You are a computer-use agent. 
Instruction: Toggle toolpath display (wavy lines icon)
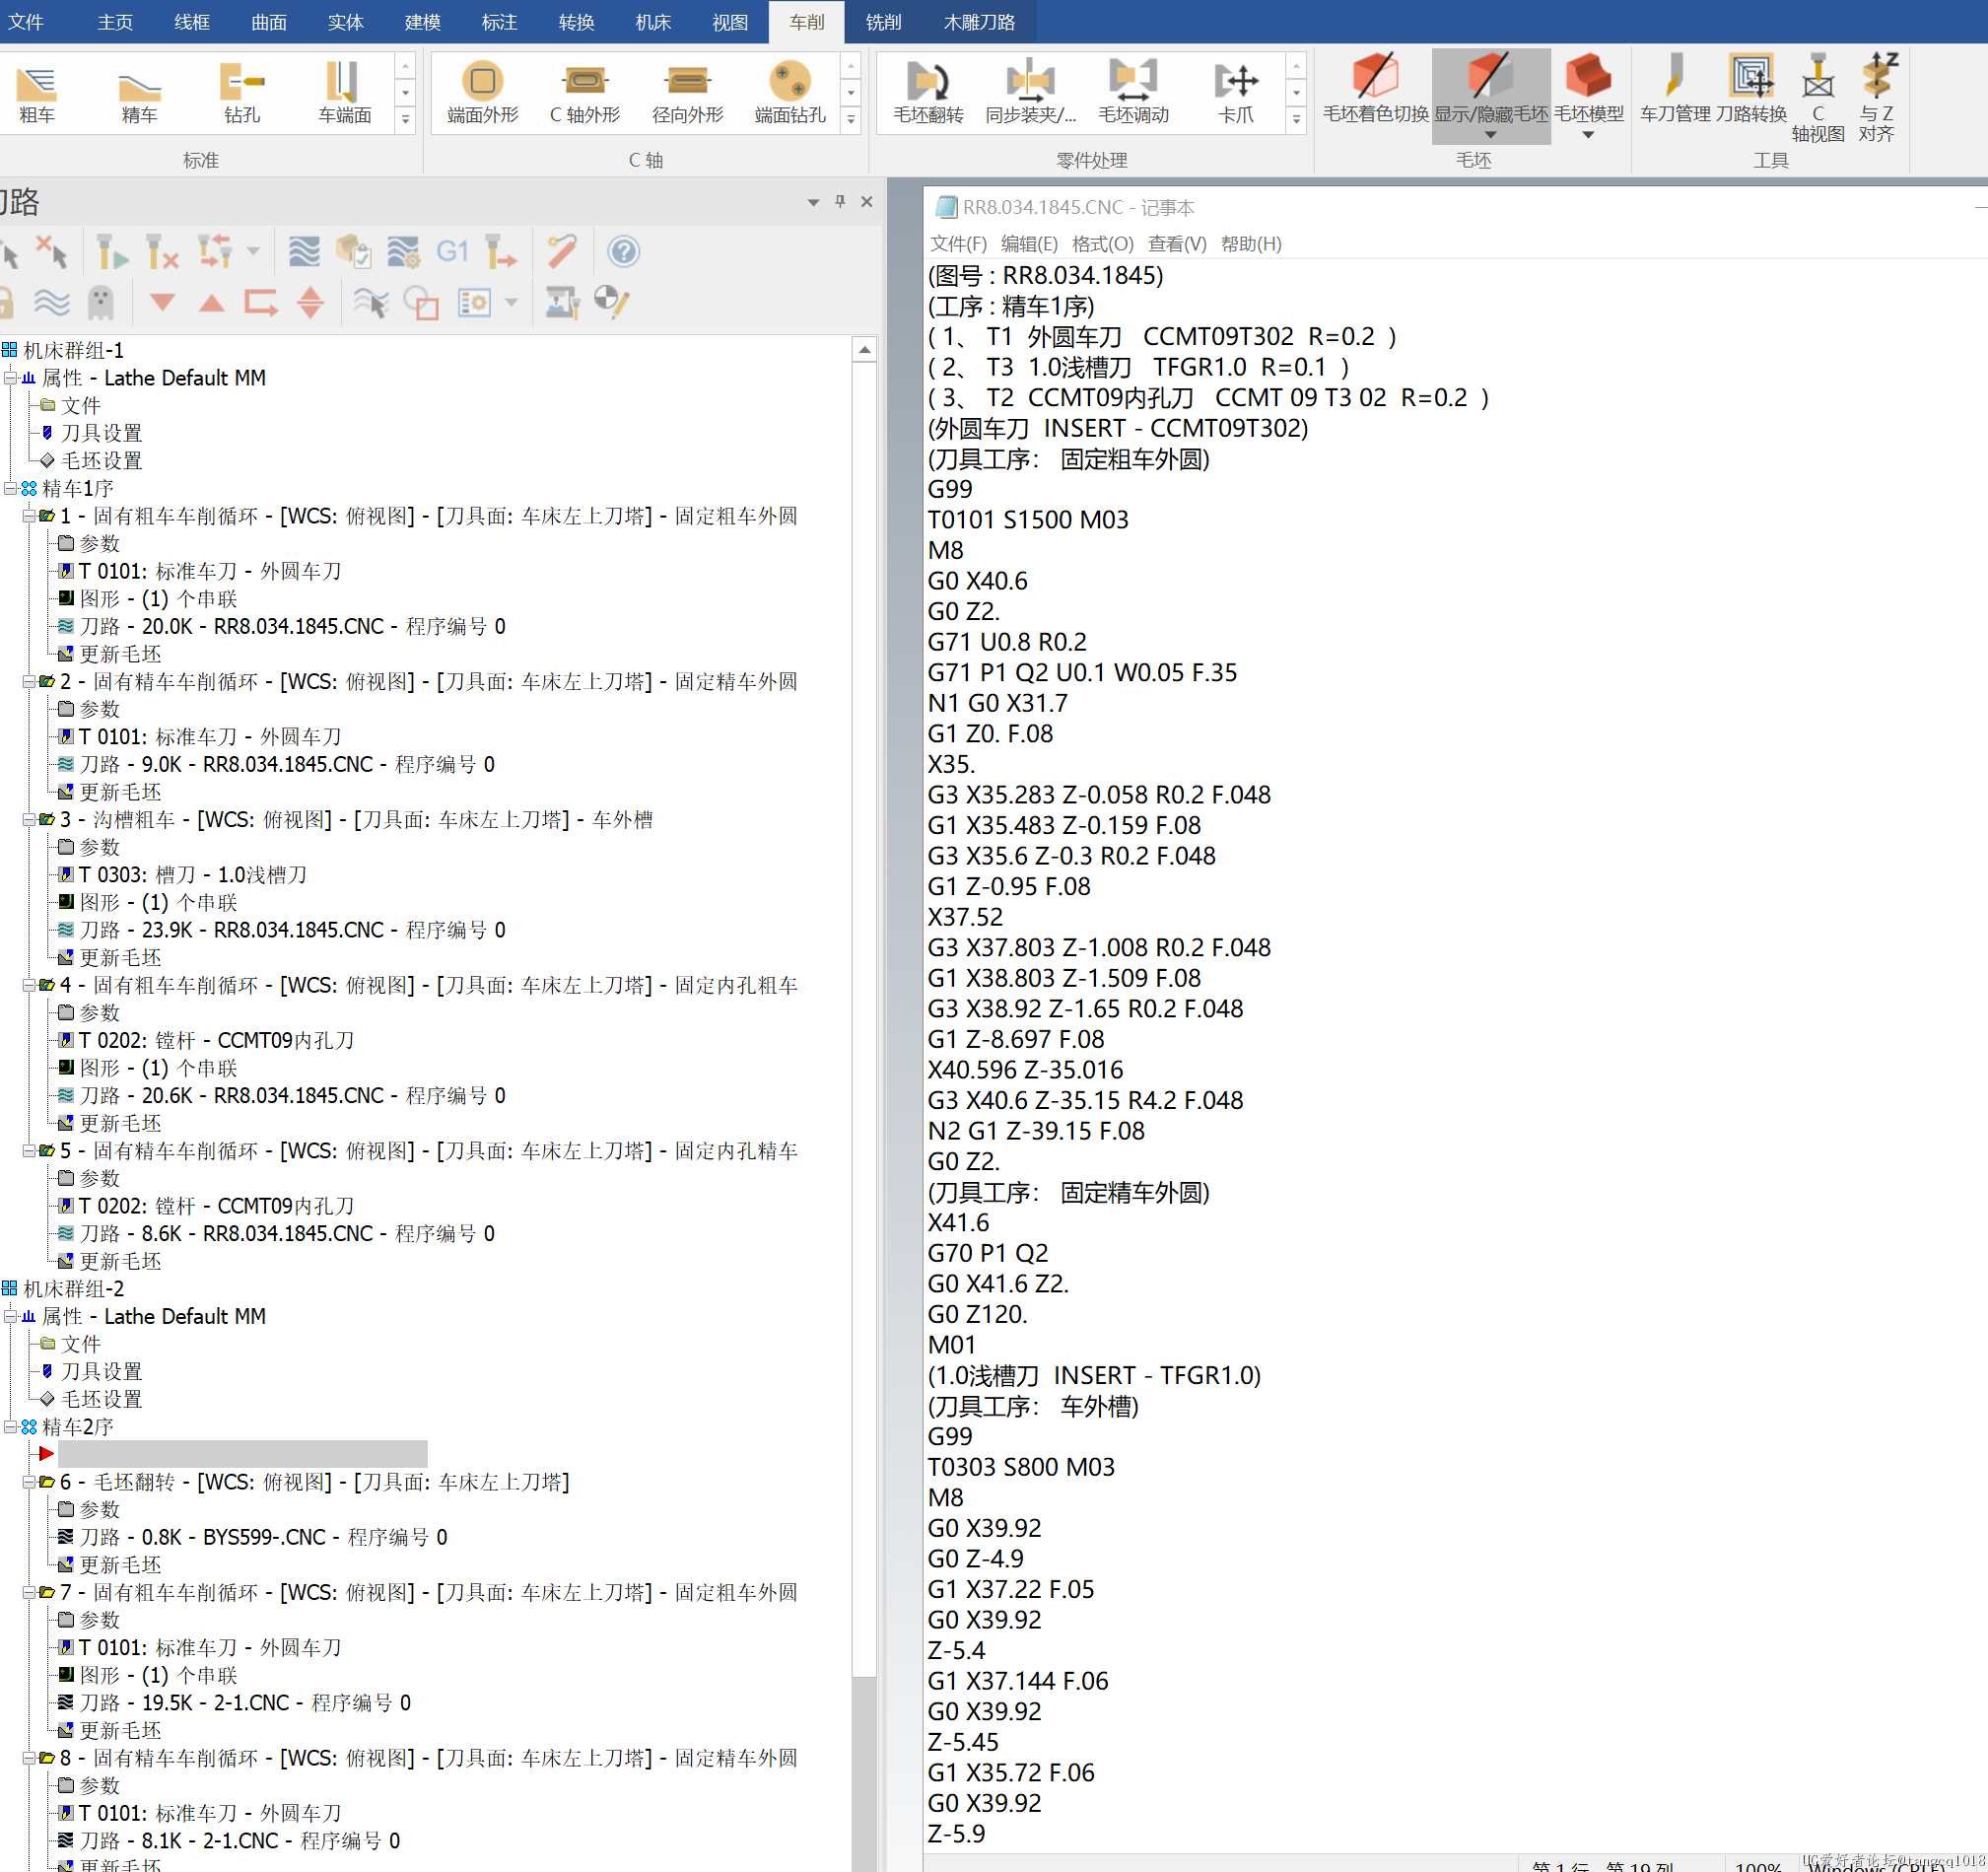51,302
